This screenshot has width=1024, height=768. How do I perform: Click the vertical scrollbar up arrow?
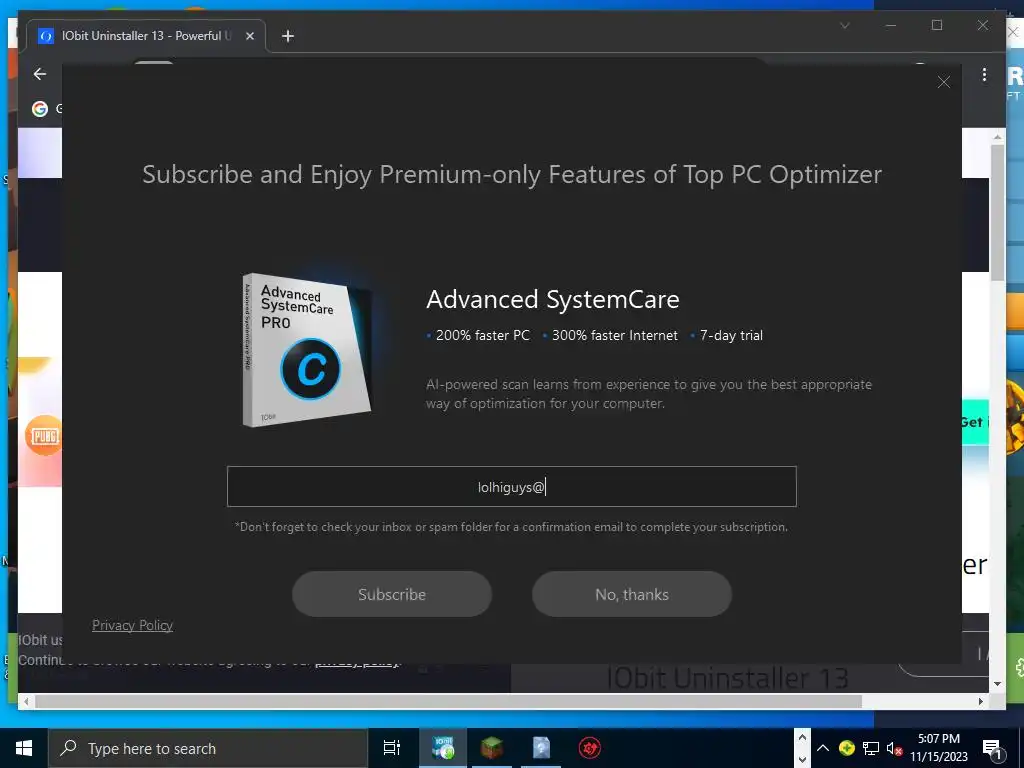[997, 137]
